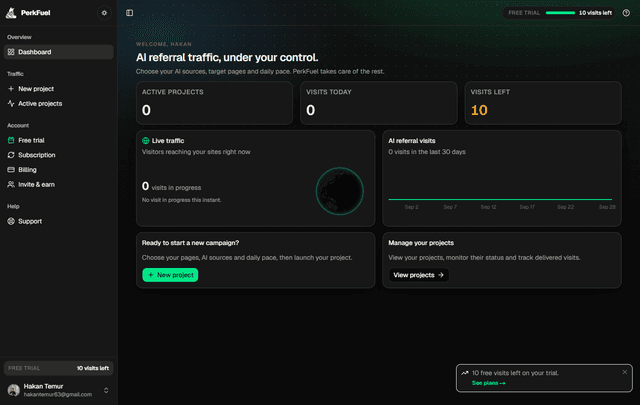The width and height of the screenshot is (640, 405).
Task: Click the orange Visits Left value 10
Action: tap(479, 110)
